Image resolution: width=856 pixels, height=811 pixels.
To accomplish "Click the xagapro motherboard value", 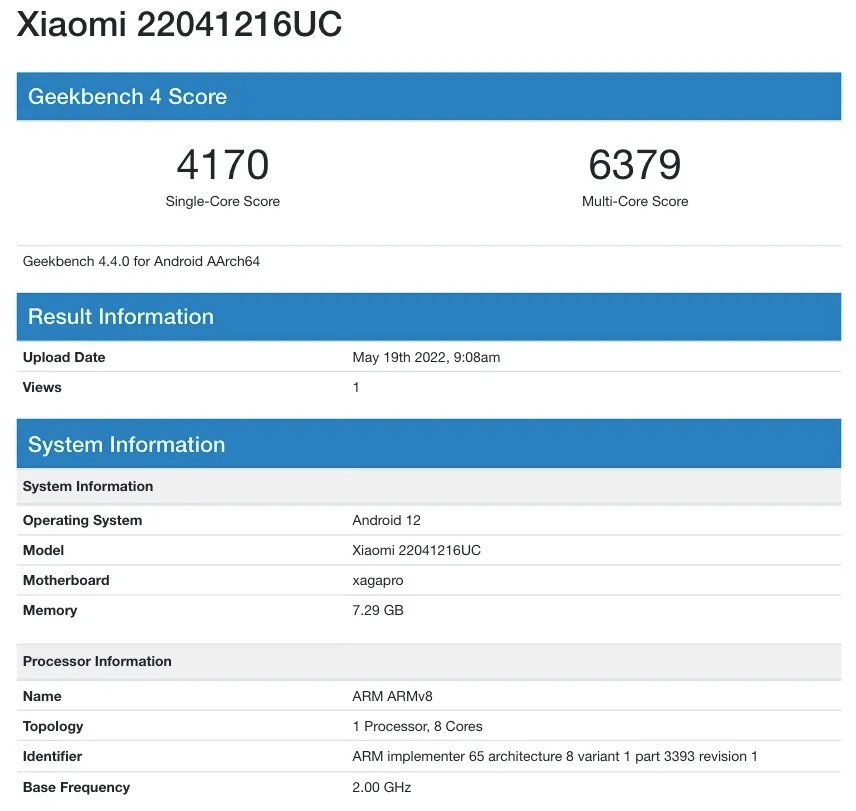I will 377,580.
